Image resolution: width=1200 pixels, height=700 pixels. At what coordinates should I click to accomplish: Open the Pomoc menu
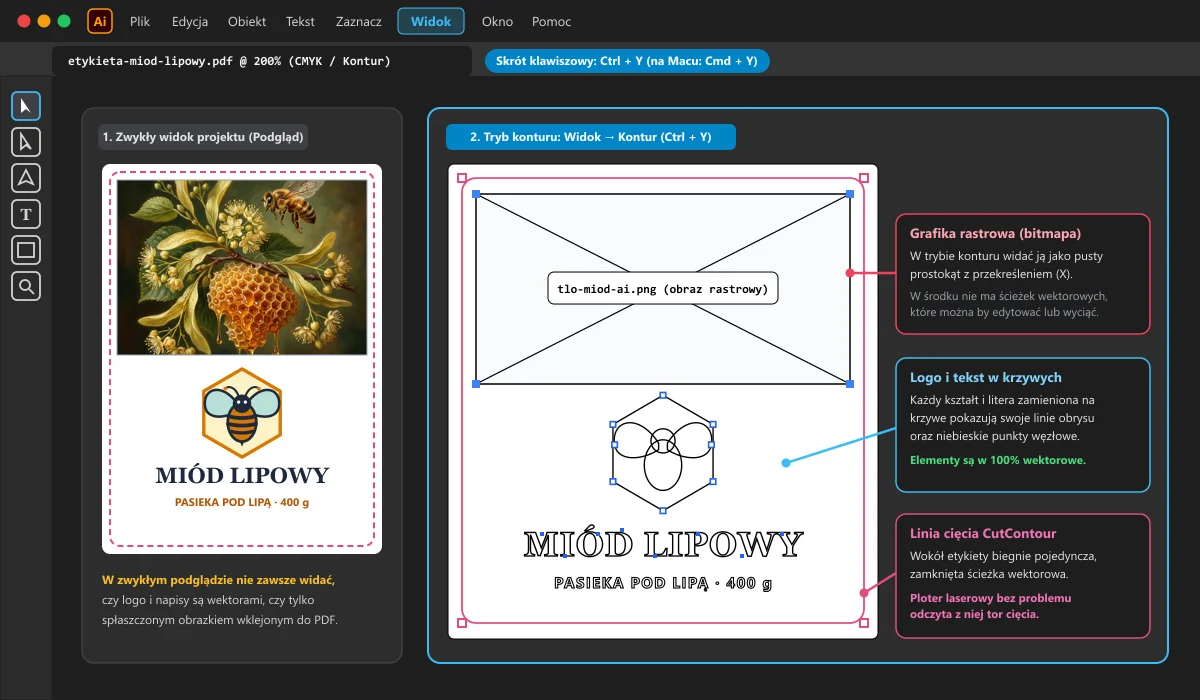(x=552, y=21)
